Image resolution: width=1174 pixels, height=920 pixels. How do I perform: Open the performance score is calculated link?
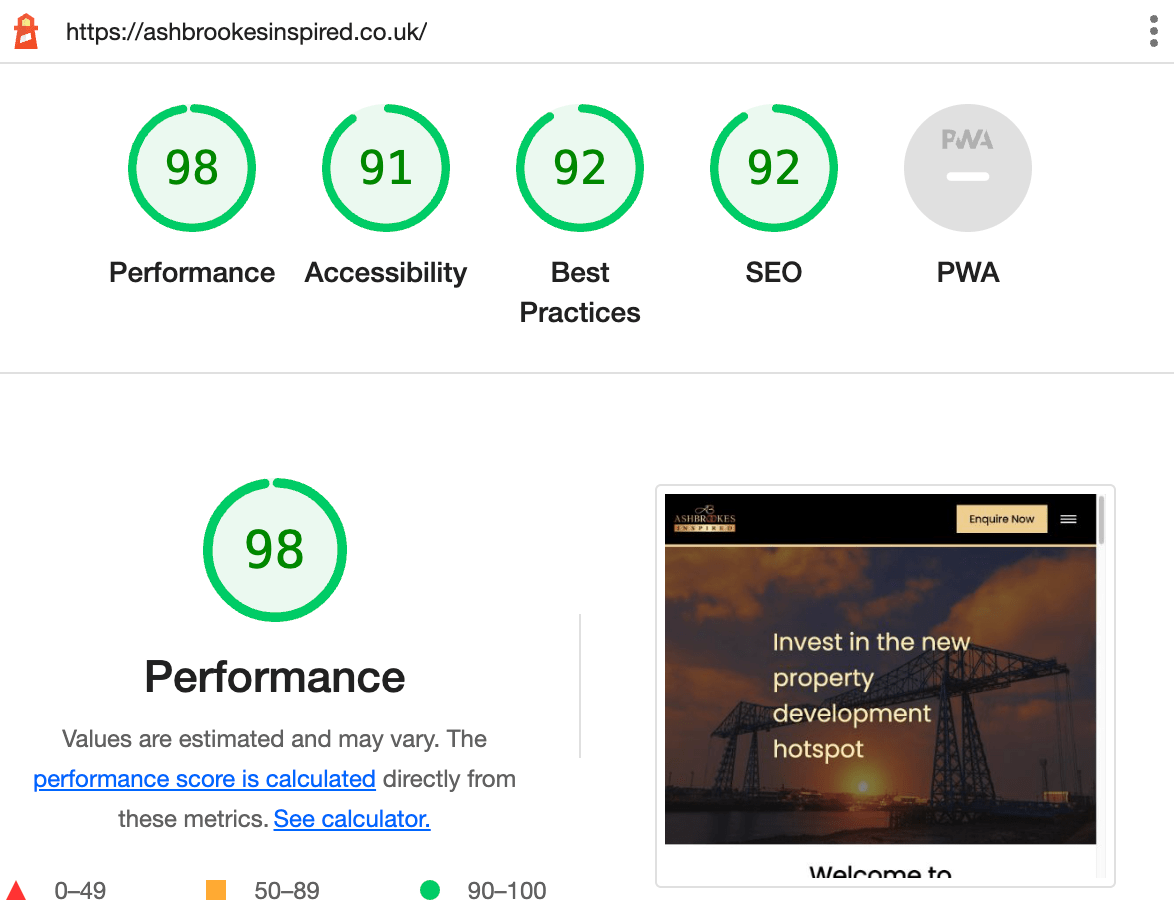[x=204, y=778]
